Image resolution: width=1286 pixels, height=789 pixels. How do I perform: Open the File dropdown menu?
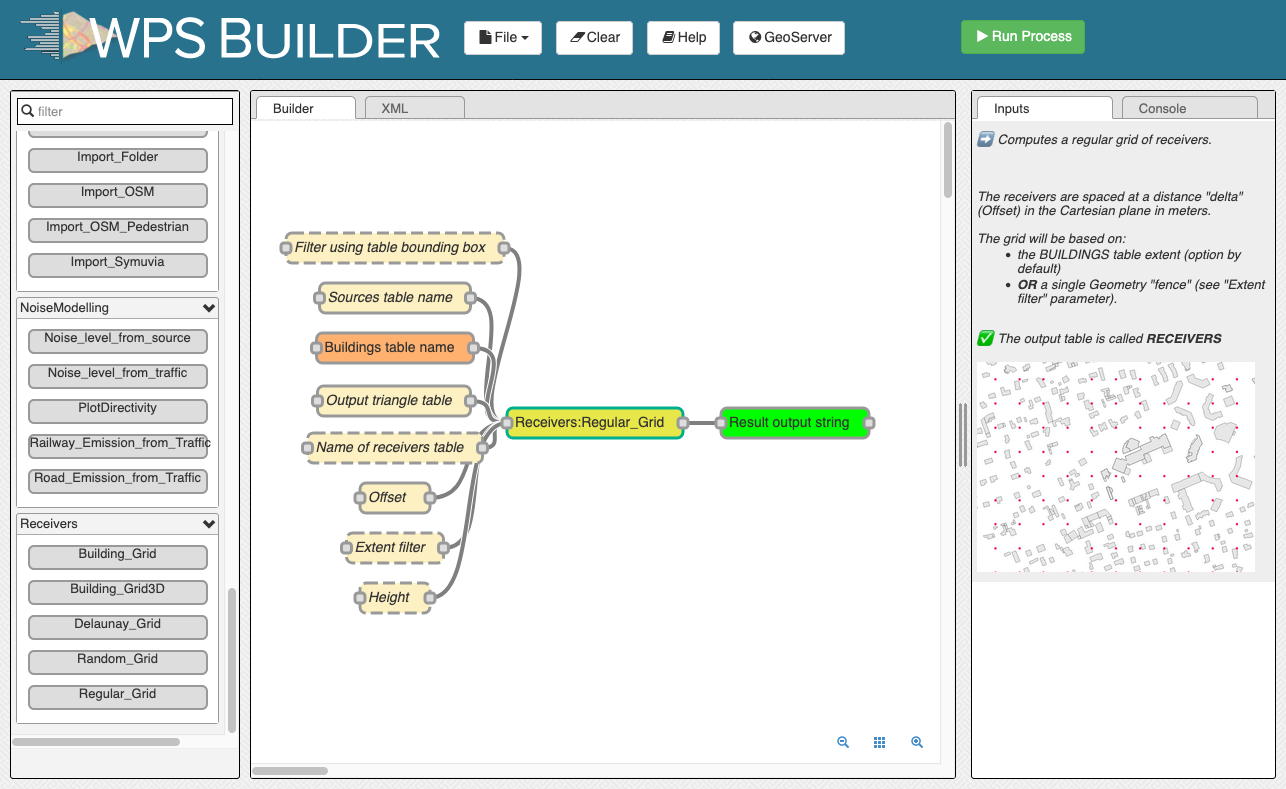coord(503,37)
